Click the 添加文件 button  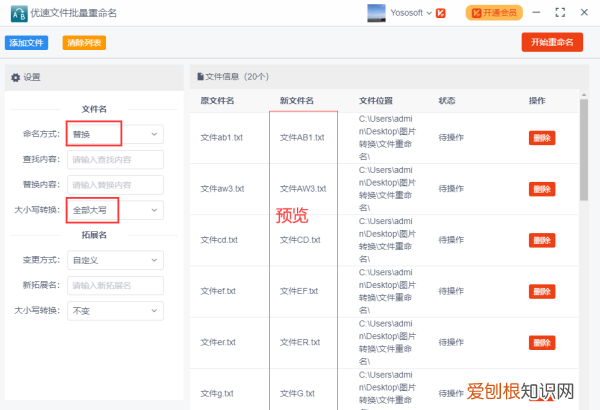pyautogui.click(x=27, y=43)
